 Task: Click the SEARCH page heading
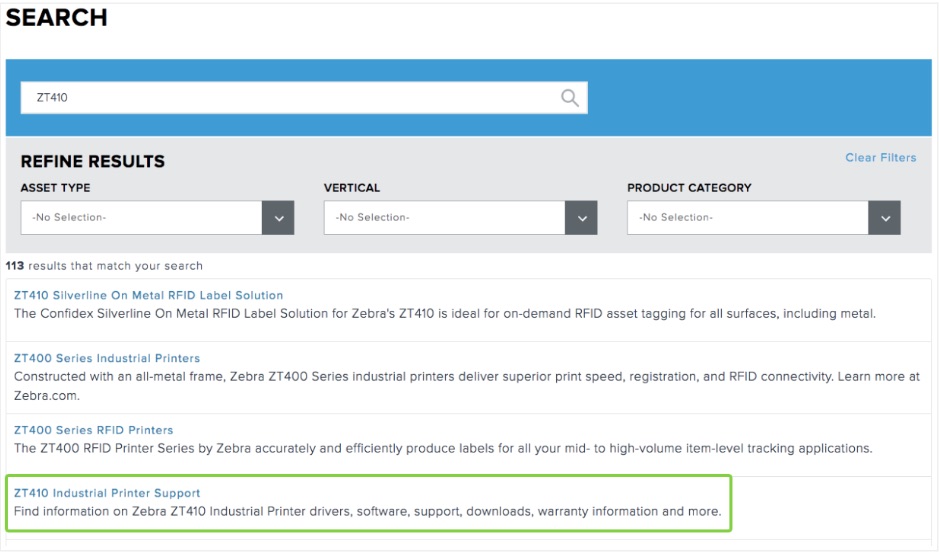coord(57,17)
